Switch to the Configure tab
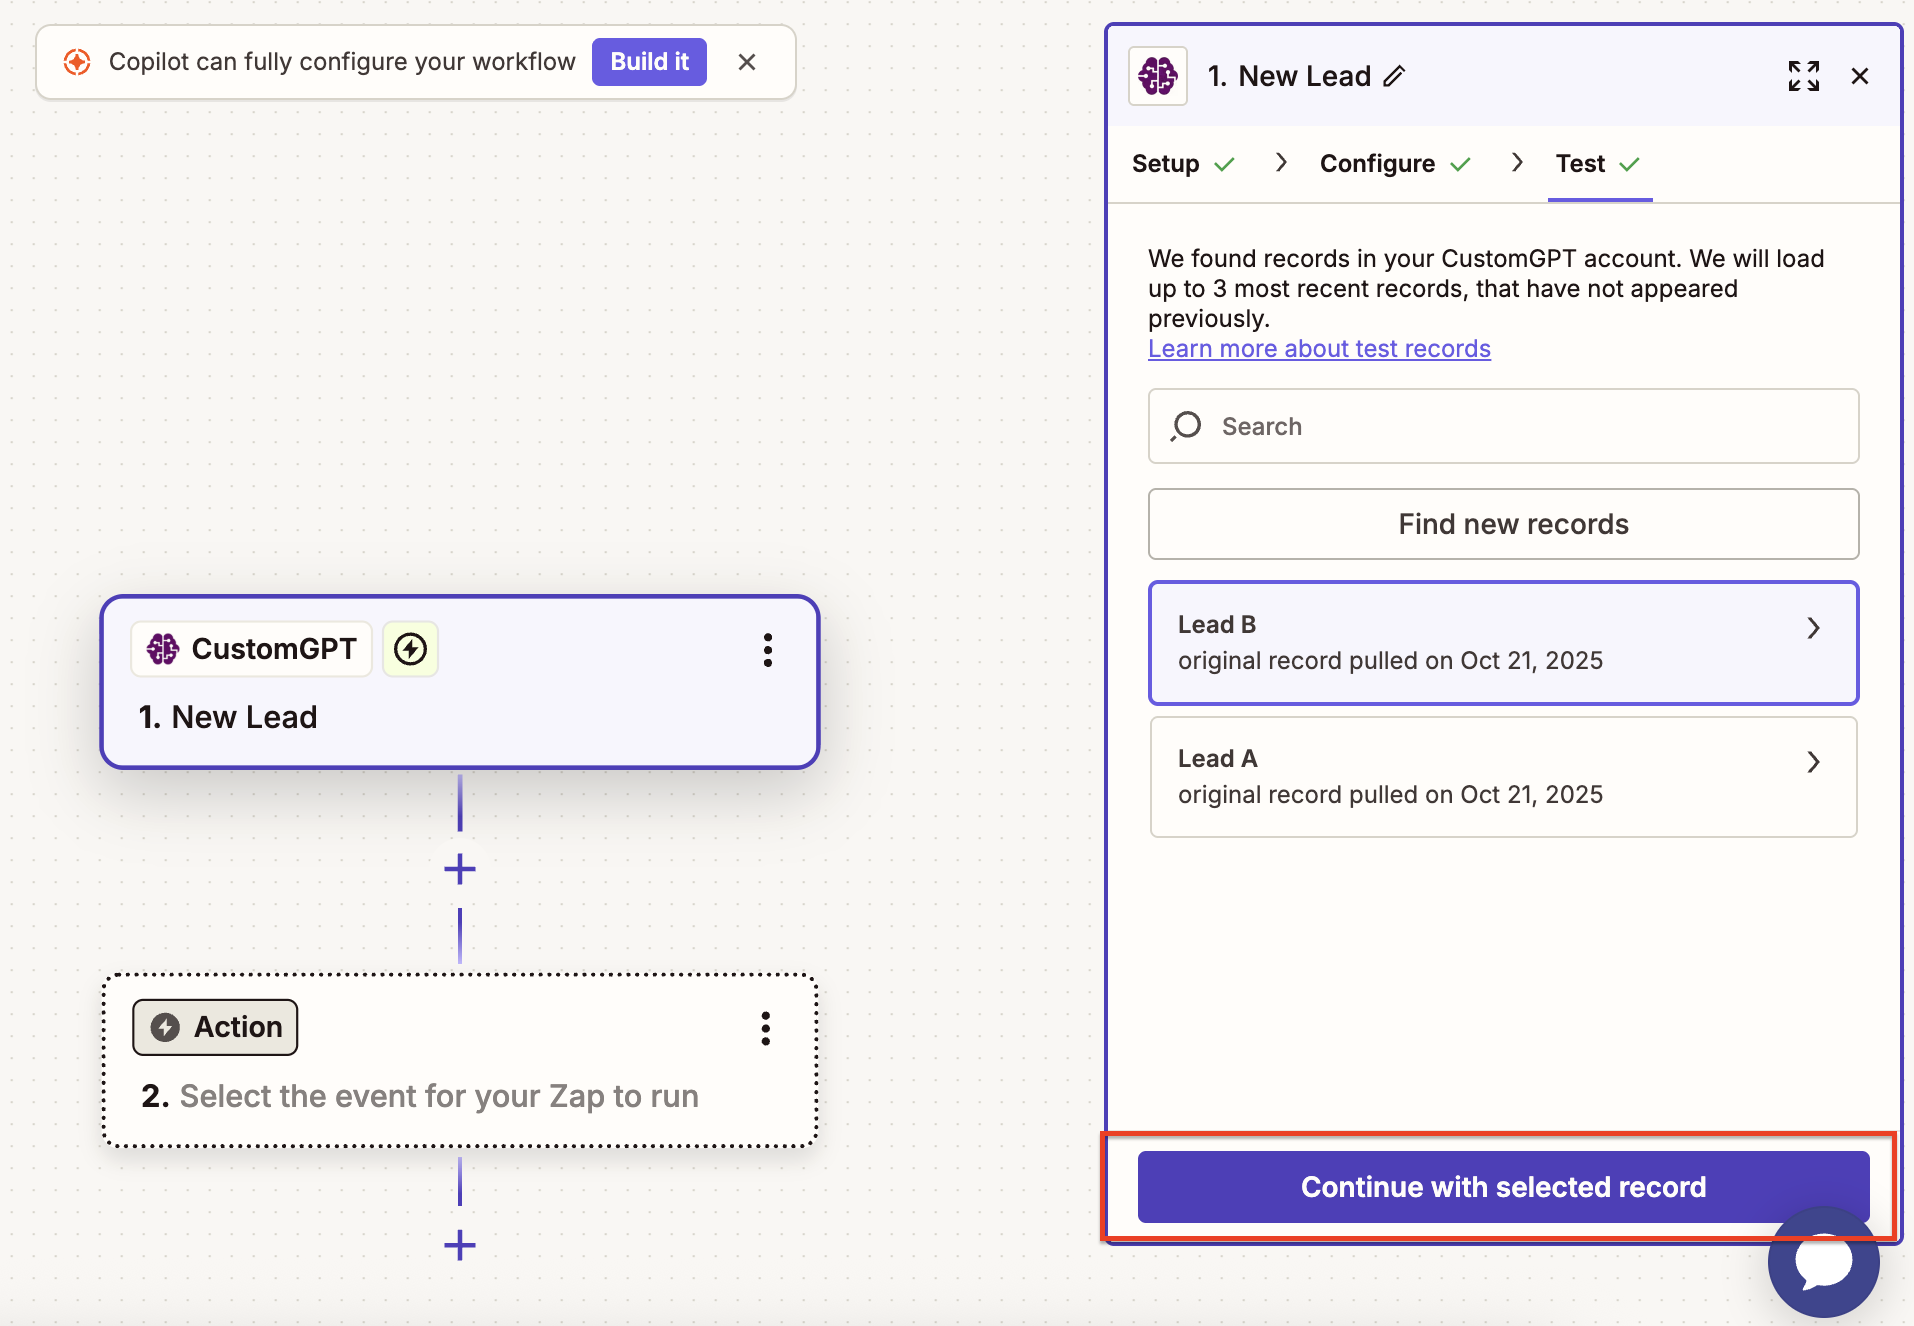This screenshot has height=1326, width=1914. [x=1395, y=164]
